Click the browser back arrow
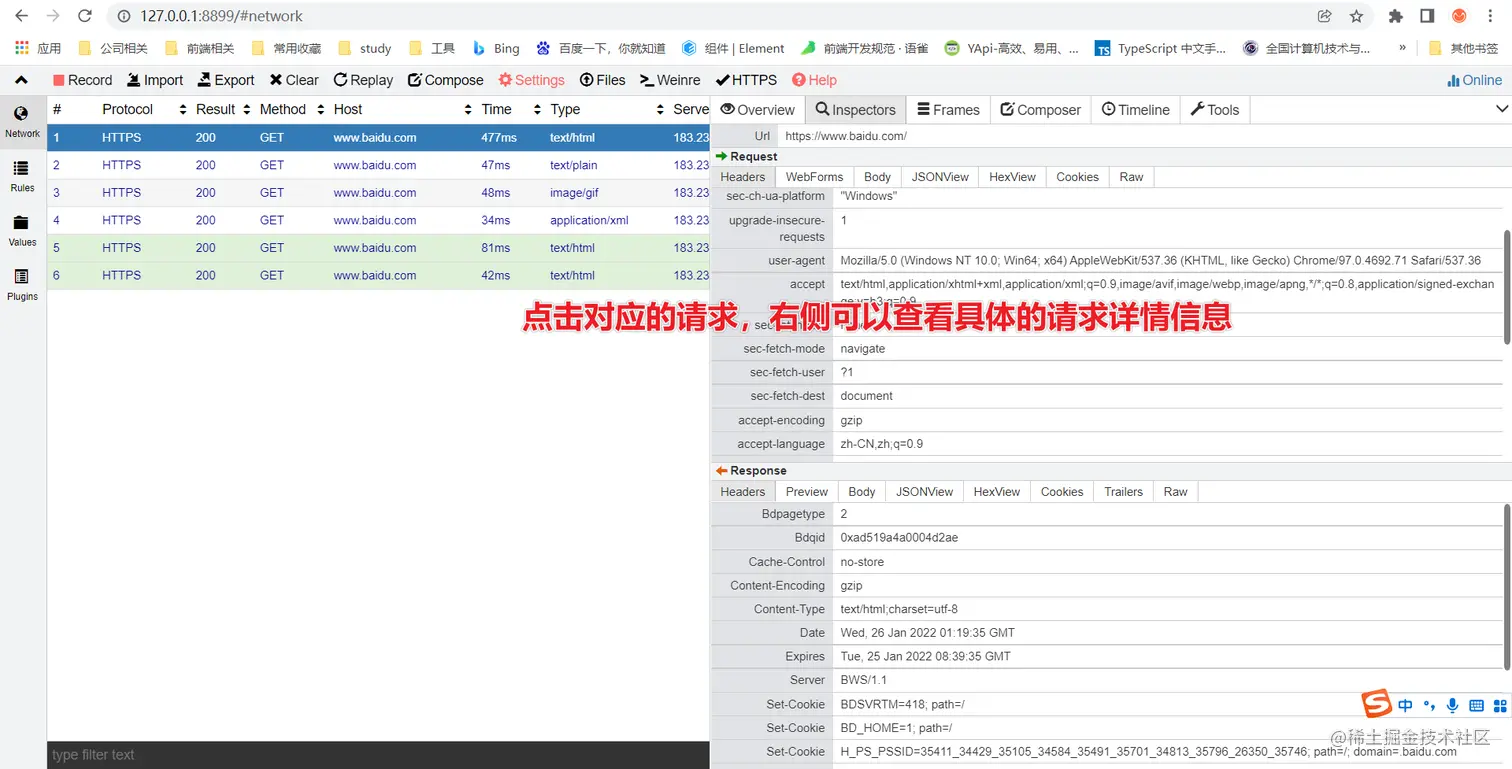 [21, 16]
